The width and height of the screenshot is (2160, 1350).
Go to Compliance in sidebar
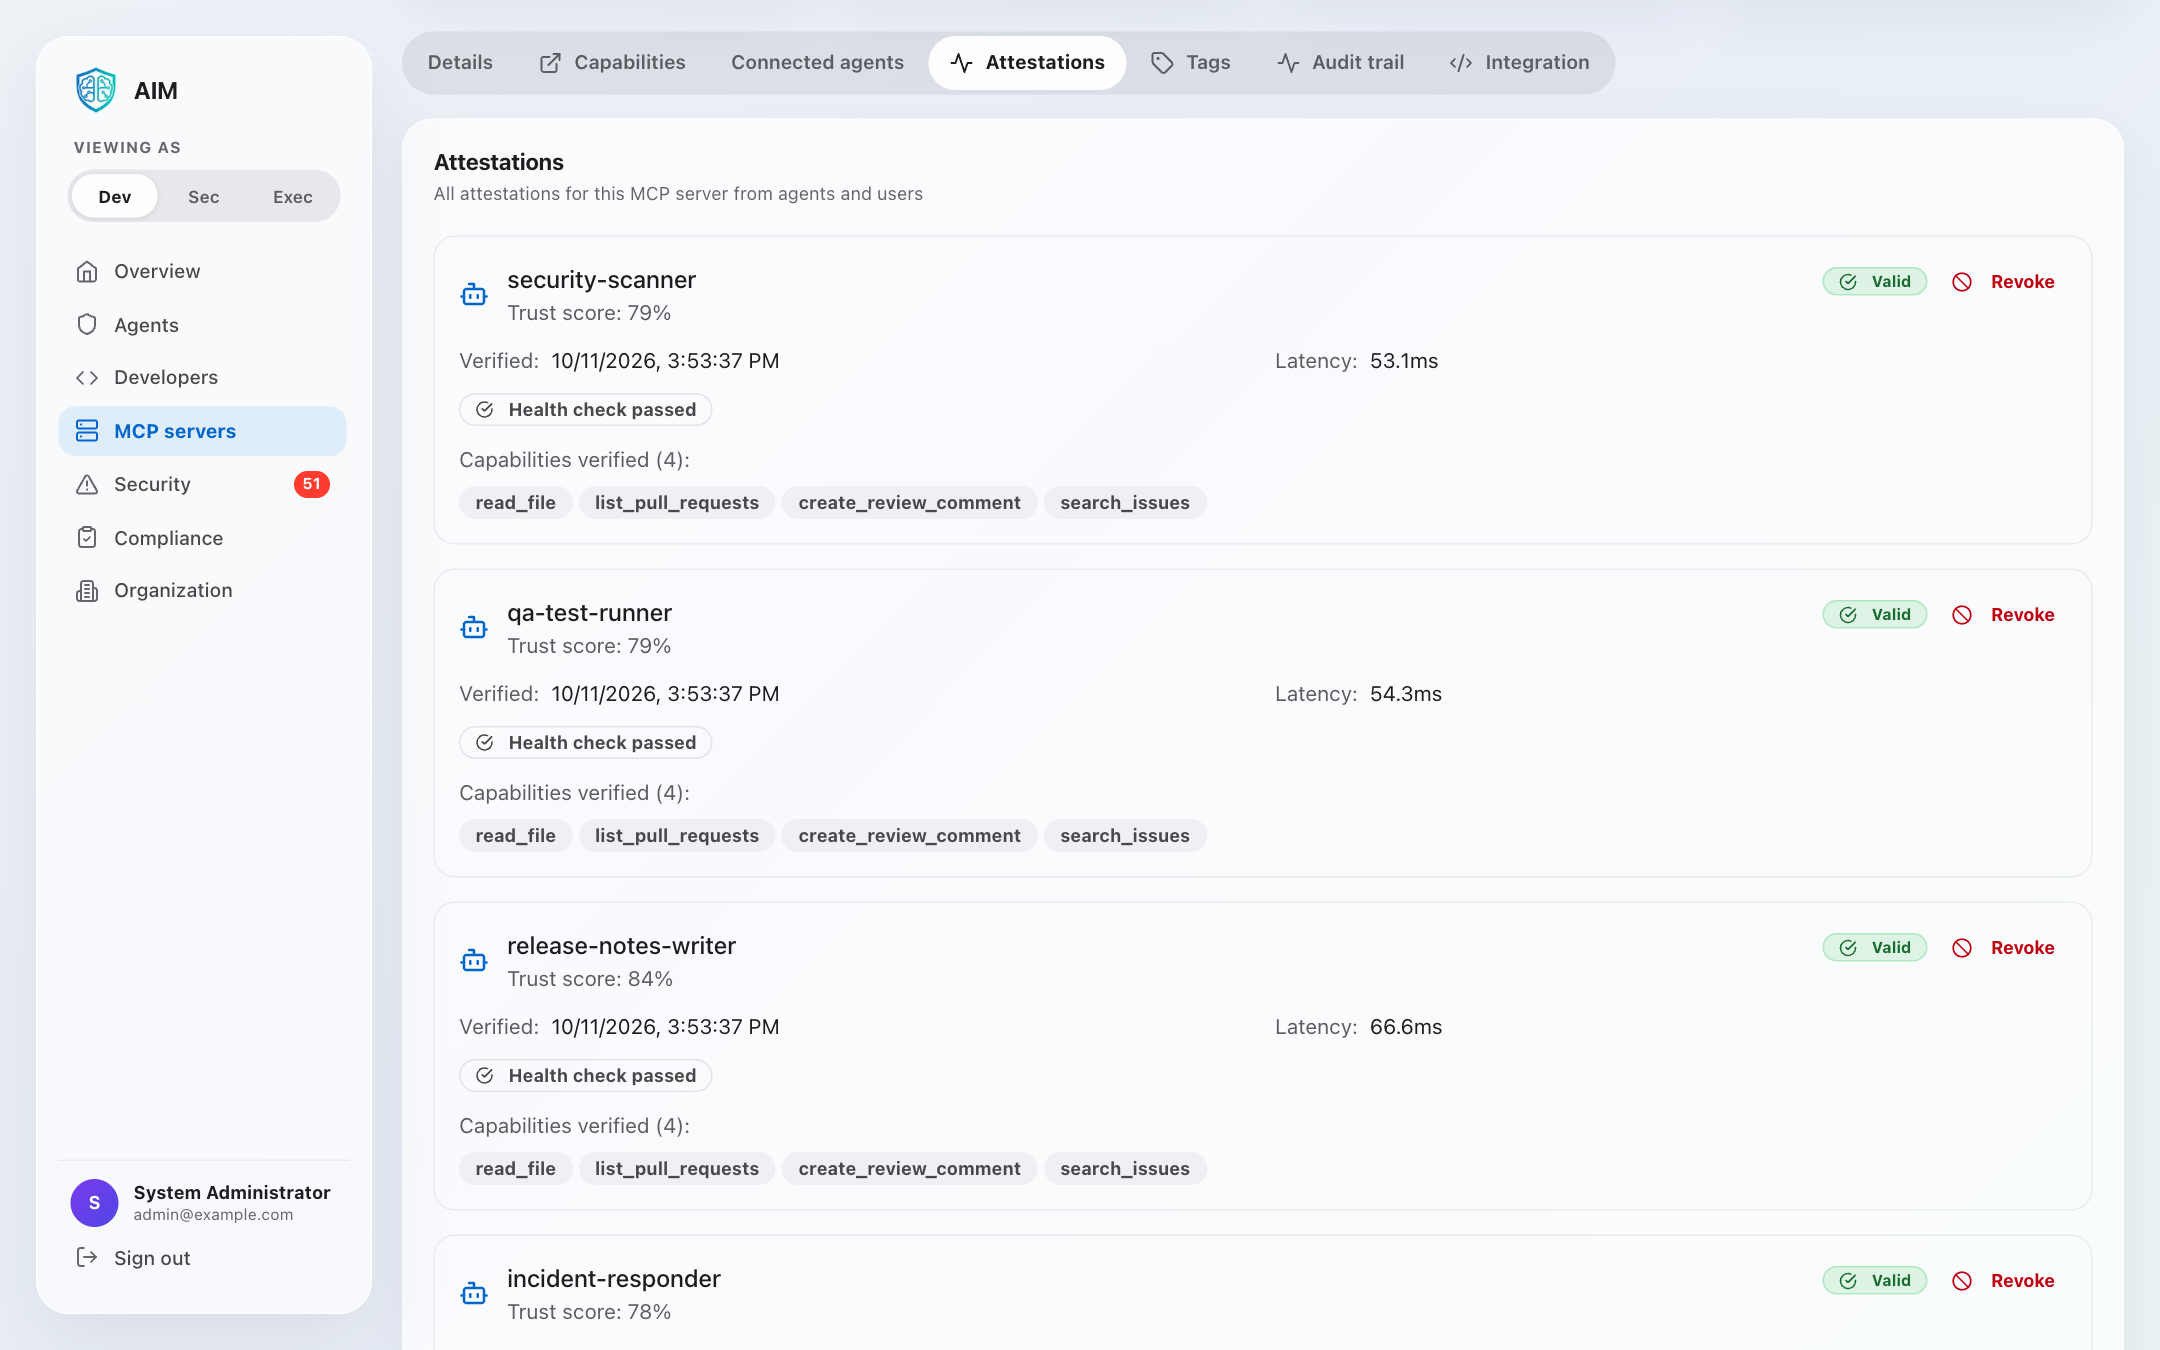[x=203, y=538]
